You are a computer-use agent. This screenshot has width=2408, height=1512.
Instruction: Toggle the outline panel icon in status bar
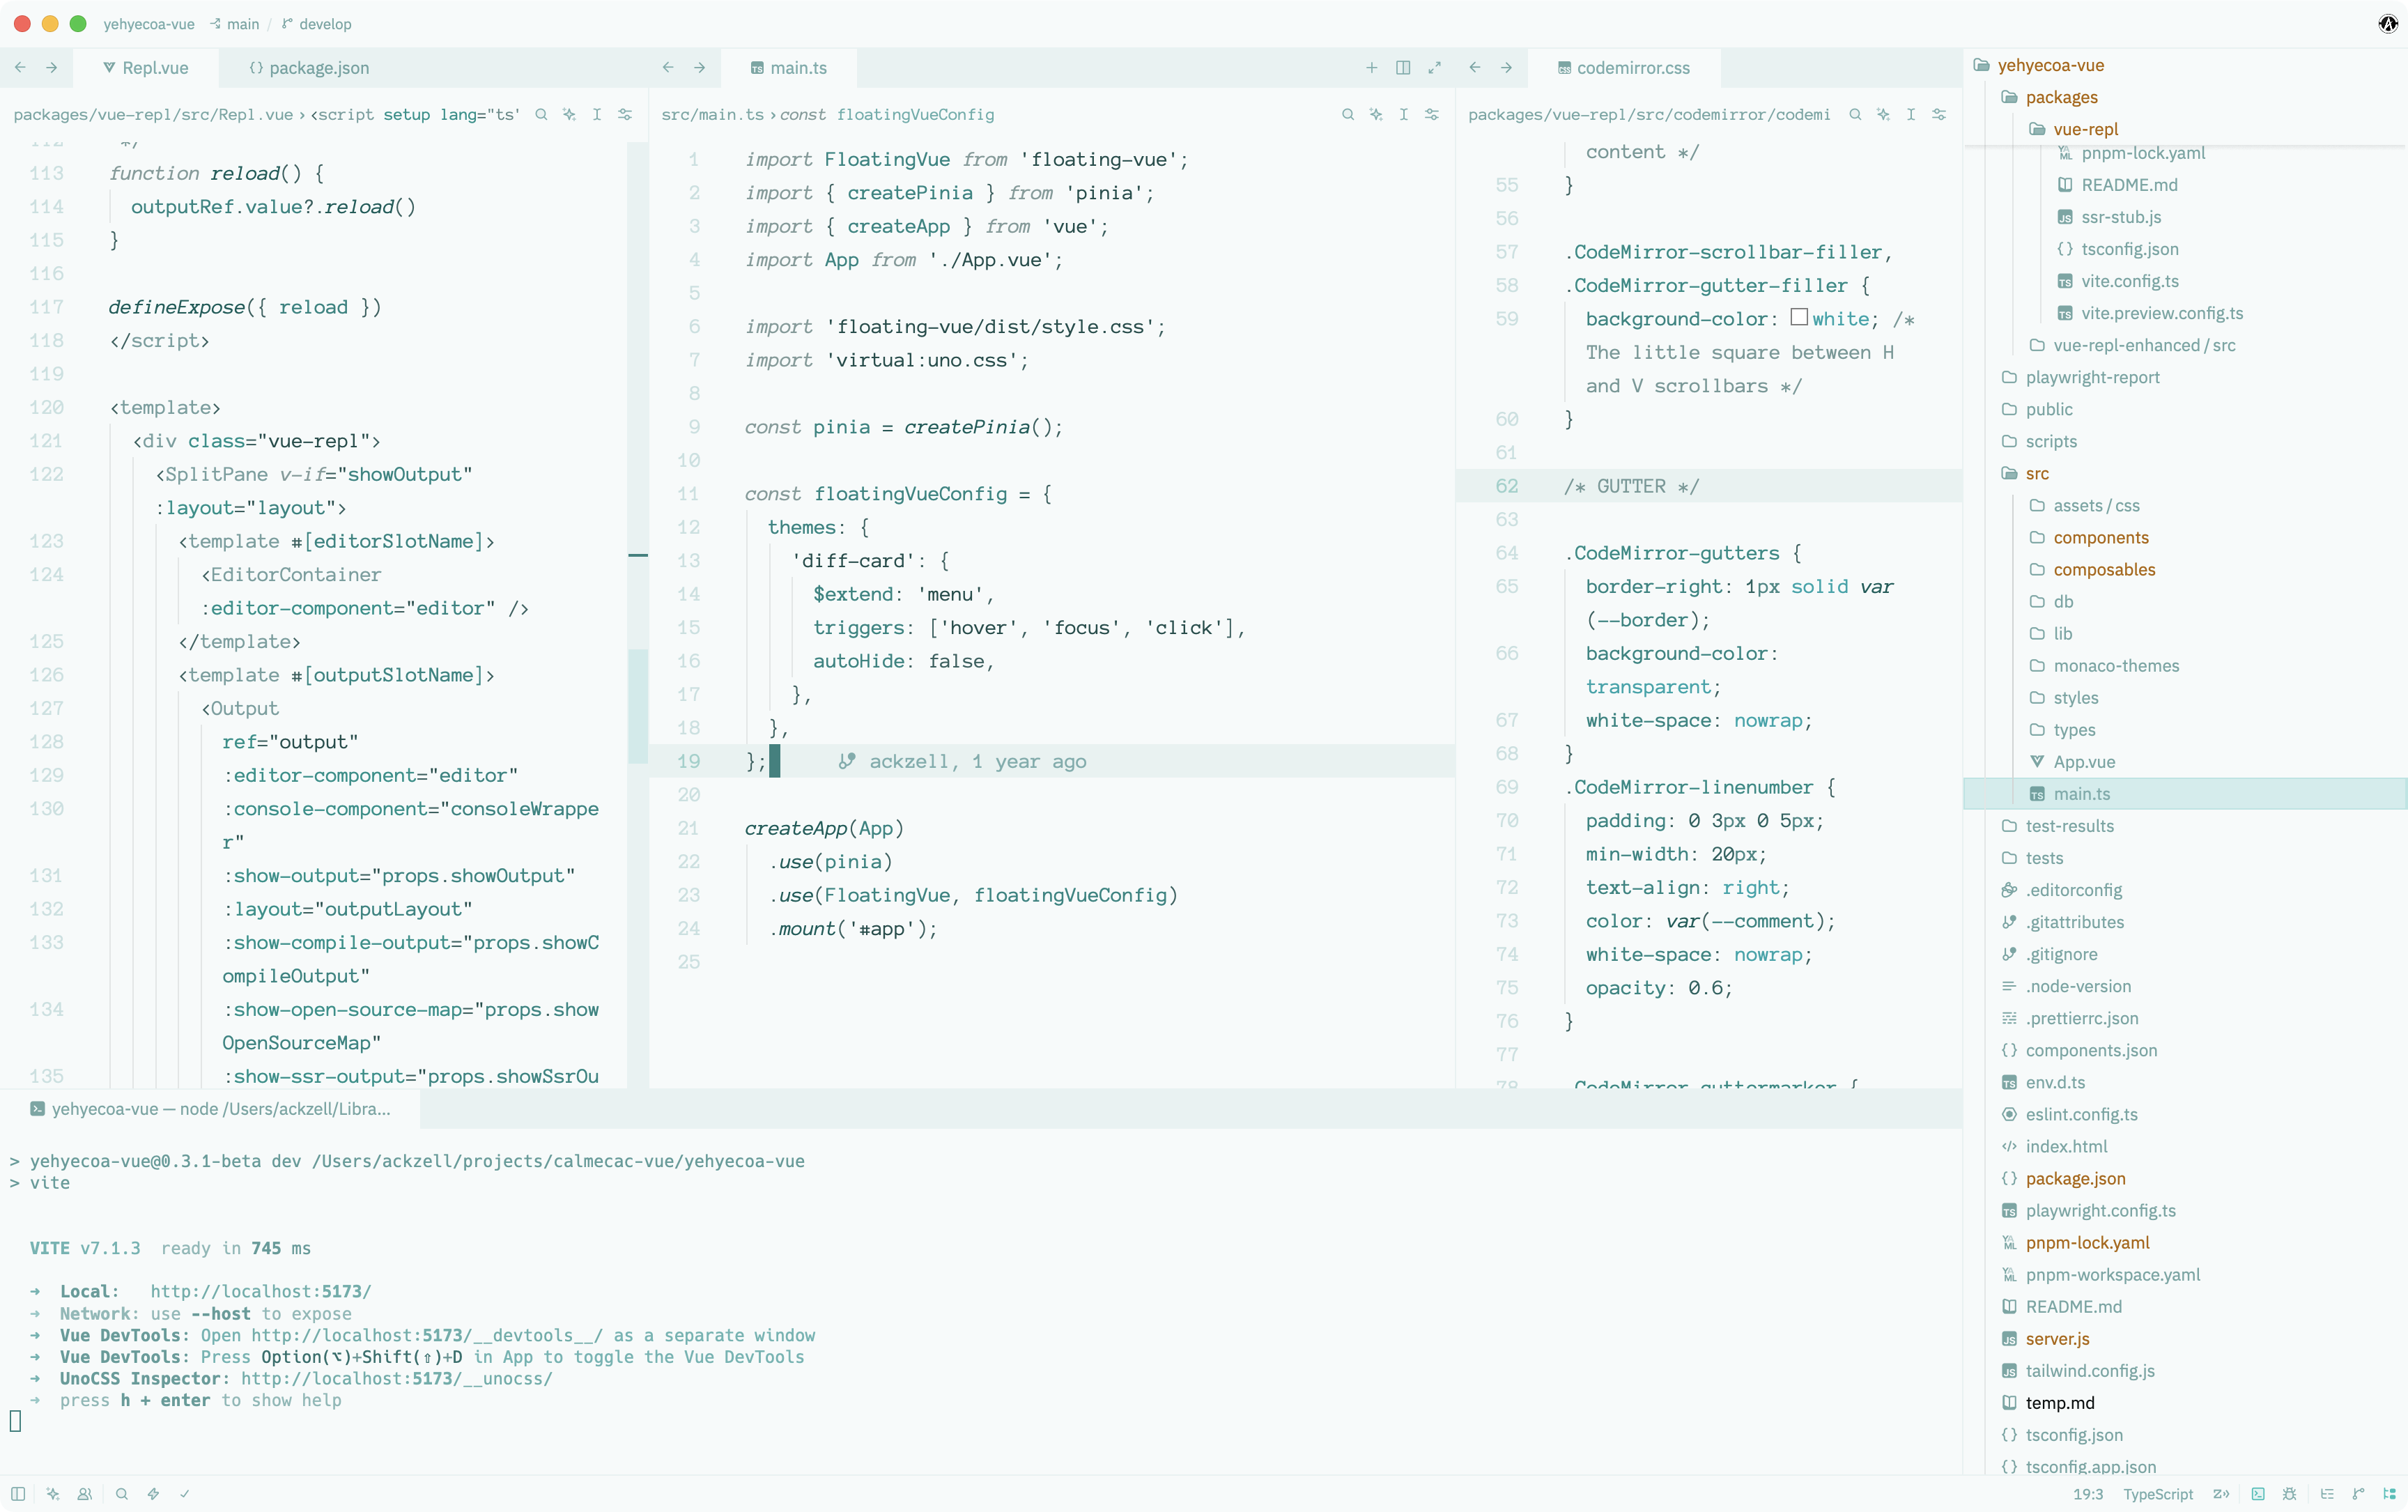point(2327,1494)
